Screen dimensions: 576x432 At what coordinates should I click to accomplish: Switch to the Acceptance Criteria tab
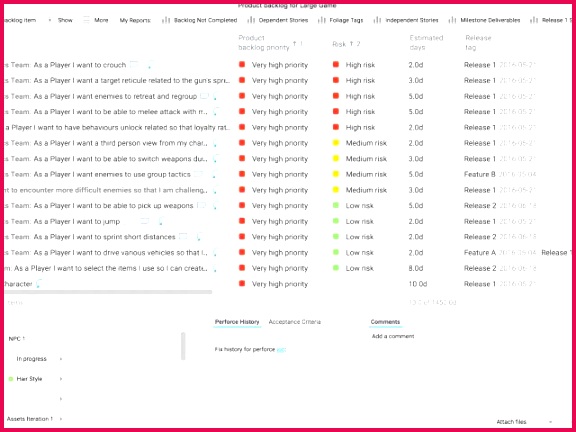tap(295, 322)
